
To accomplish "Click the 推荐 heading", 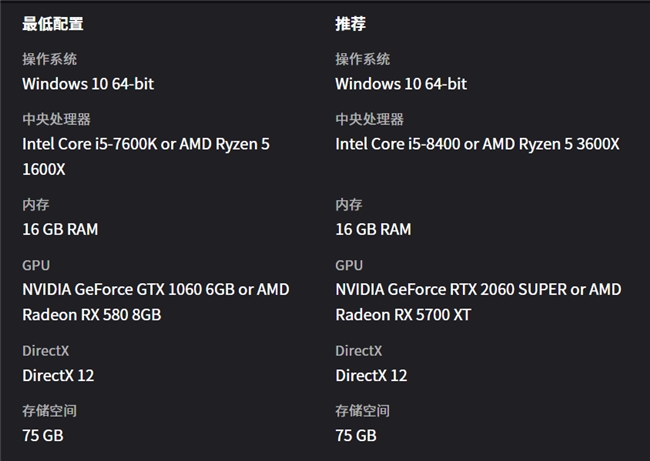I will [350, 24].
